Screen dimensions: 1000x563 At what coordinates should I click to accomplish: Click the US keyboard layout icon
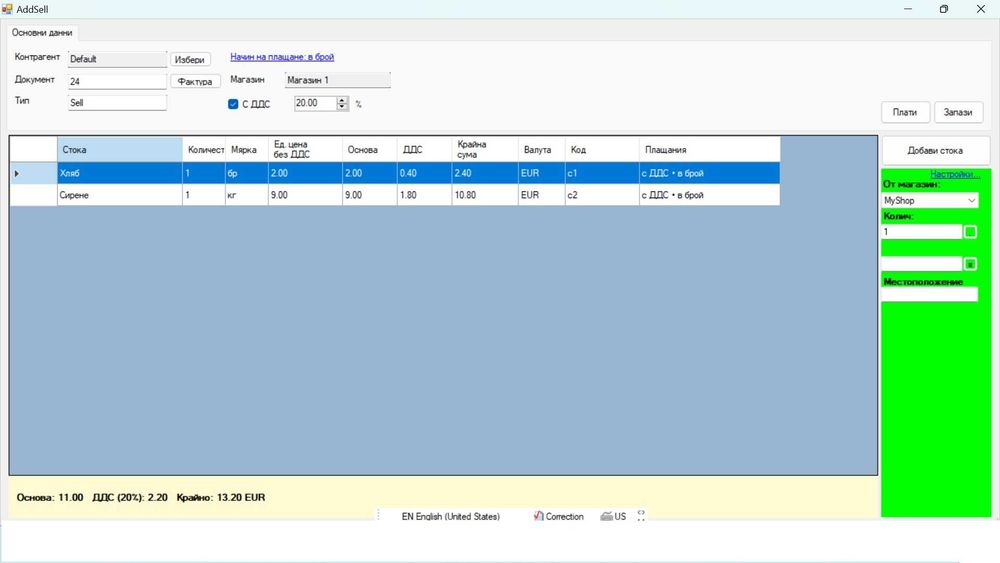pos(606,516)
